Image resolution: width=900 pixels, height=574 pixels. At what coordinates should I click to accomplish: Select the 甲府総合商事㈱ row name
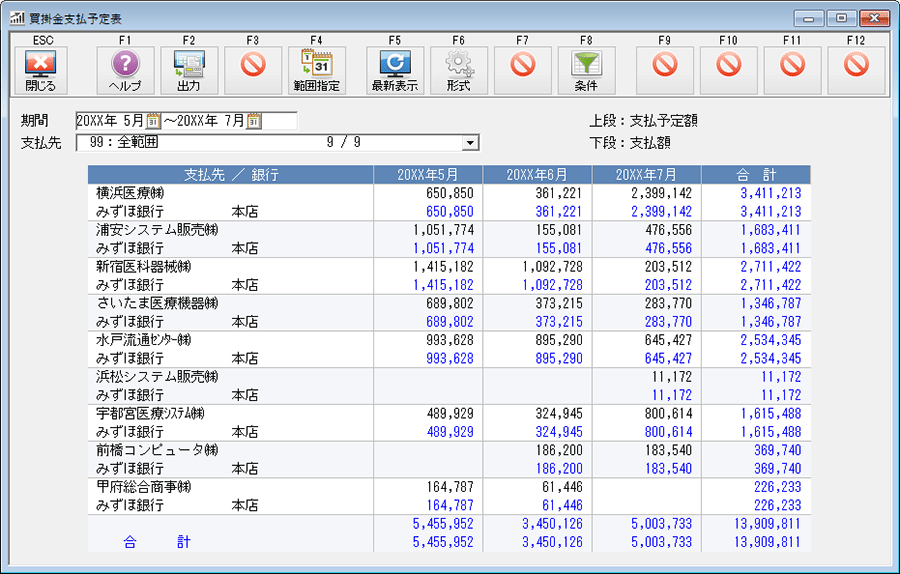143,487
